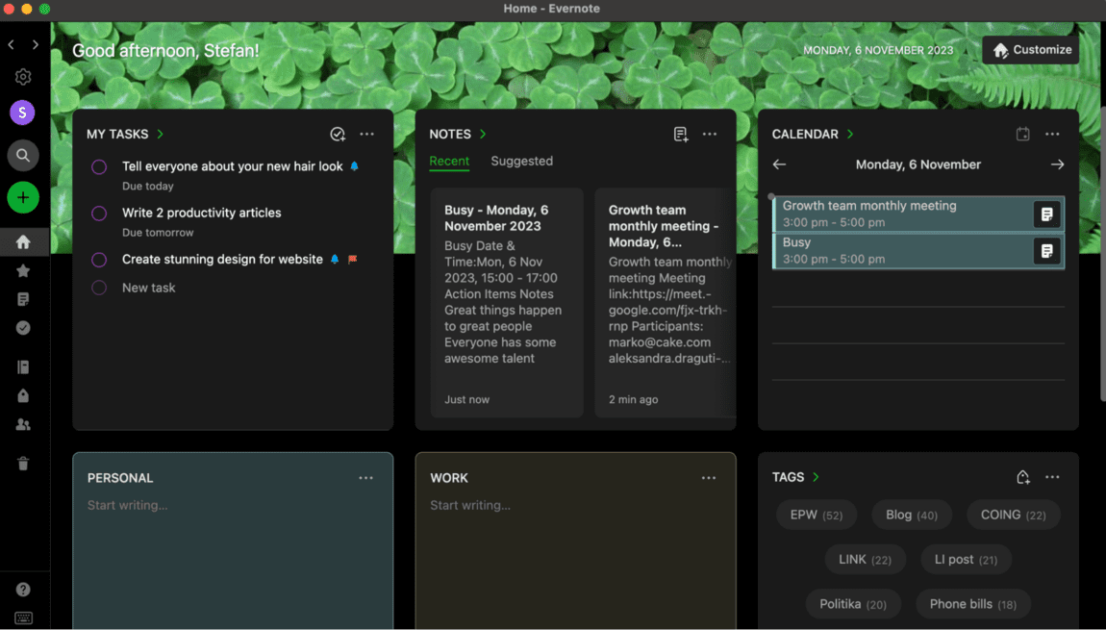Open the Customize button
Image resolution: width=1106 pixels, height=630 pixels.
(x=1031, y=49)
